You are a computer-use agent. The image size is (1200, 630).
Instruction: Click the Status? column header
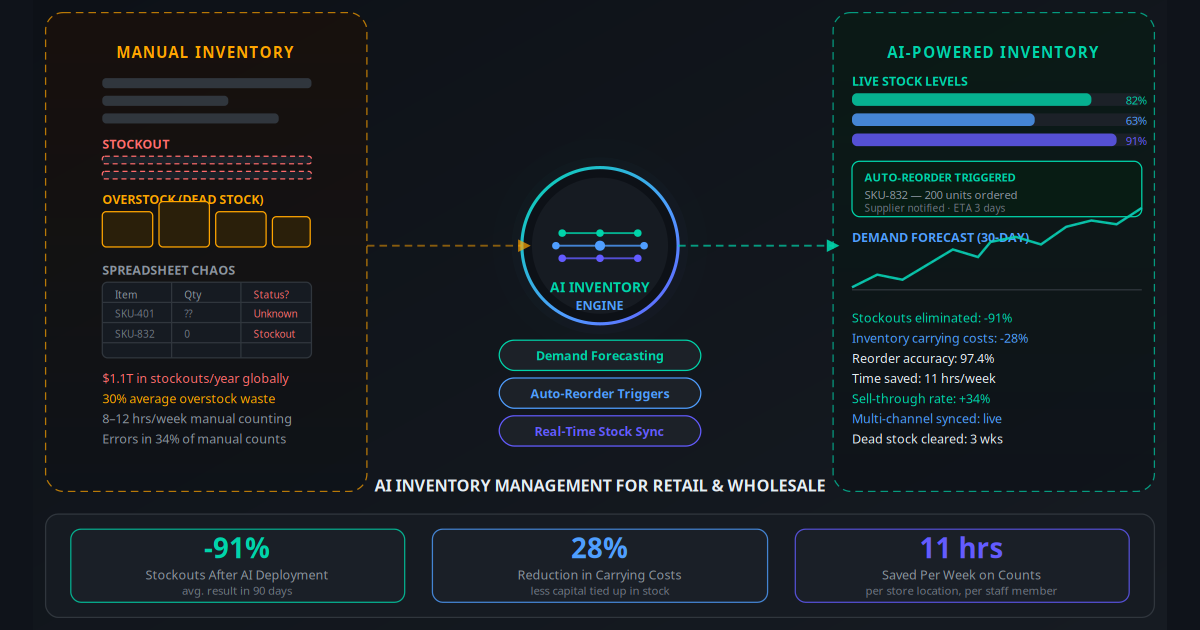pyautogui.click(x=271, y=294)
